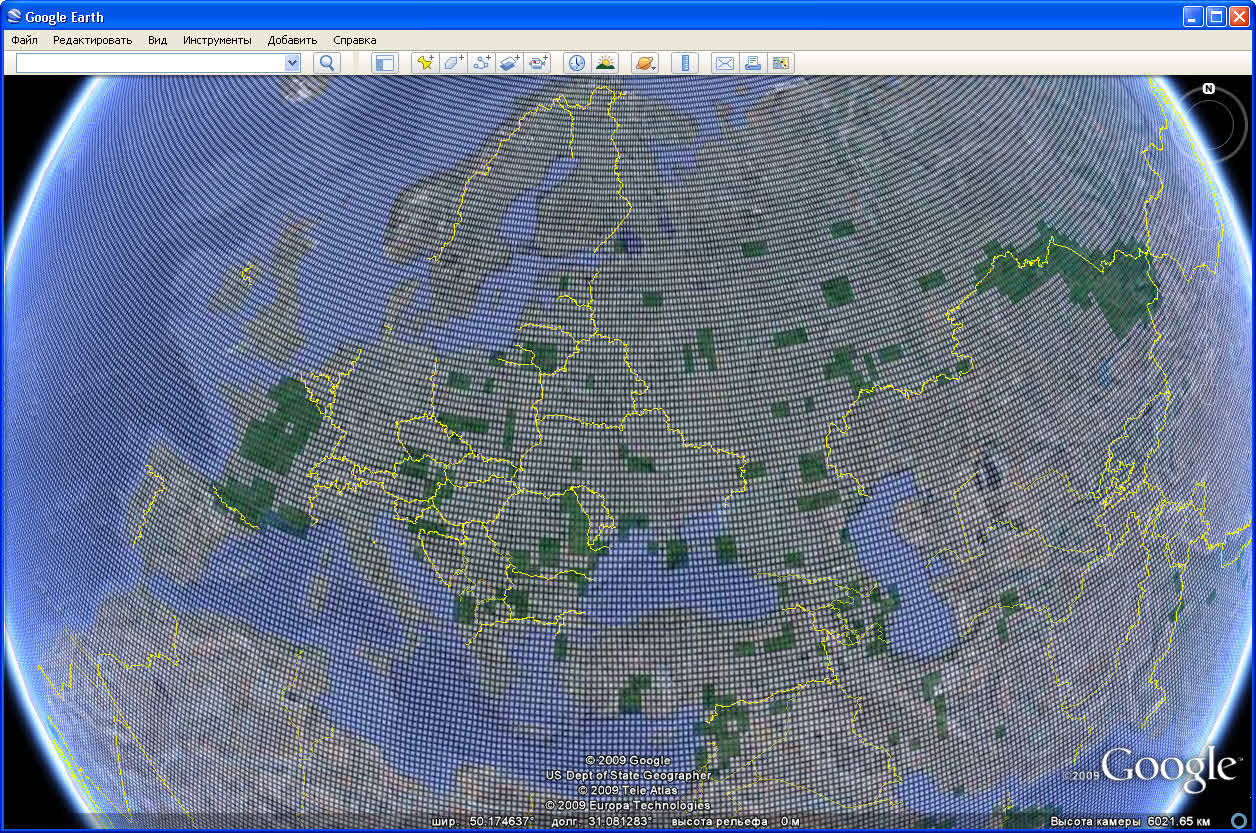Open the View in Google Maps icon

[x=781, y=63]
